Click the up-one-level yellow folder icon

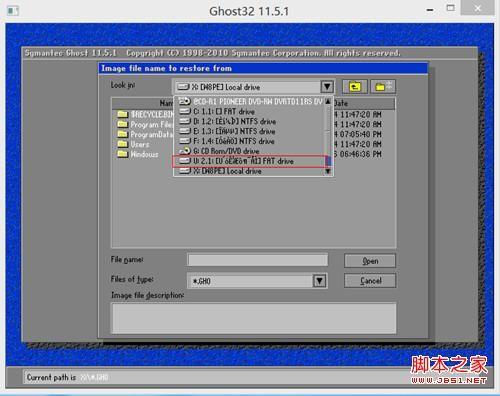355,87
